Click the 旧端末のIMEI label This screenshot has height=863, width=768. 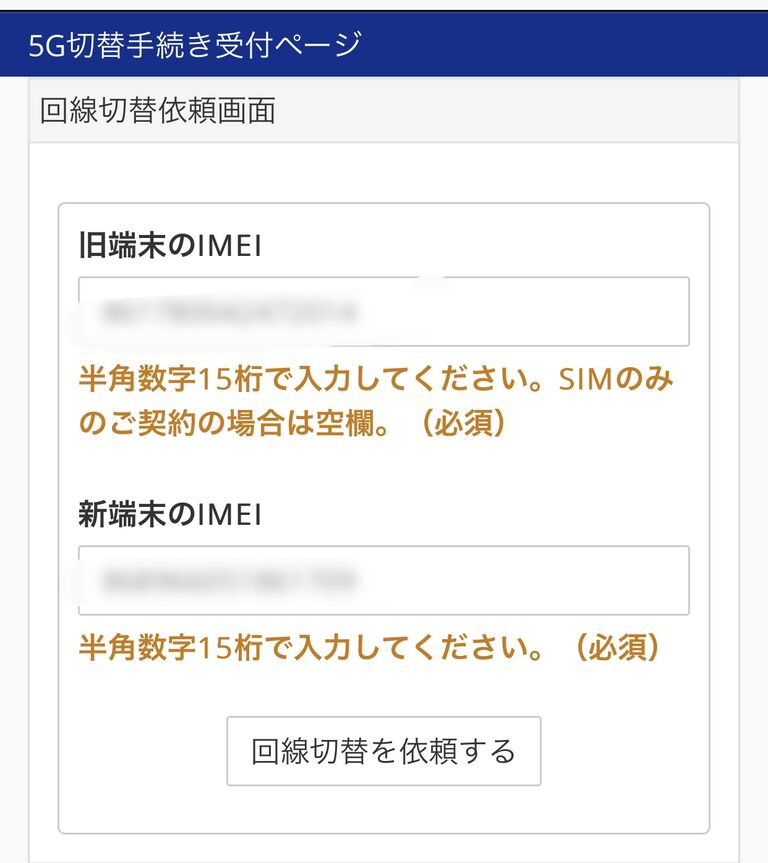[x=169, y=246]
